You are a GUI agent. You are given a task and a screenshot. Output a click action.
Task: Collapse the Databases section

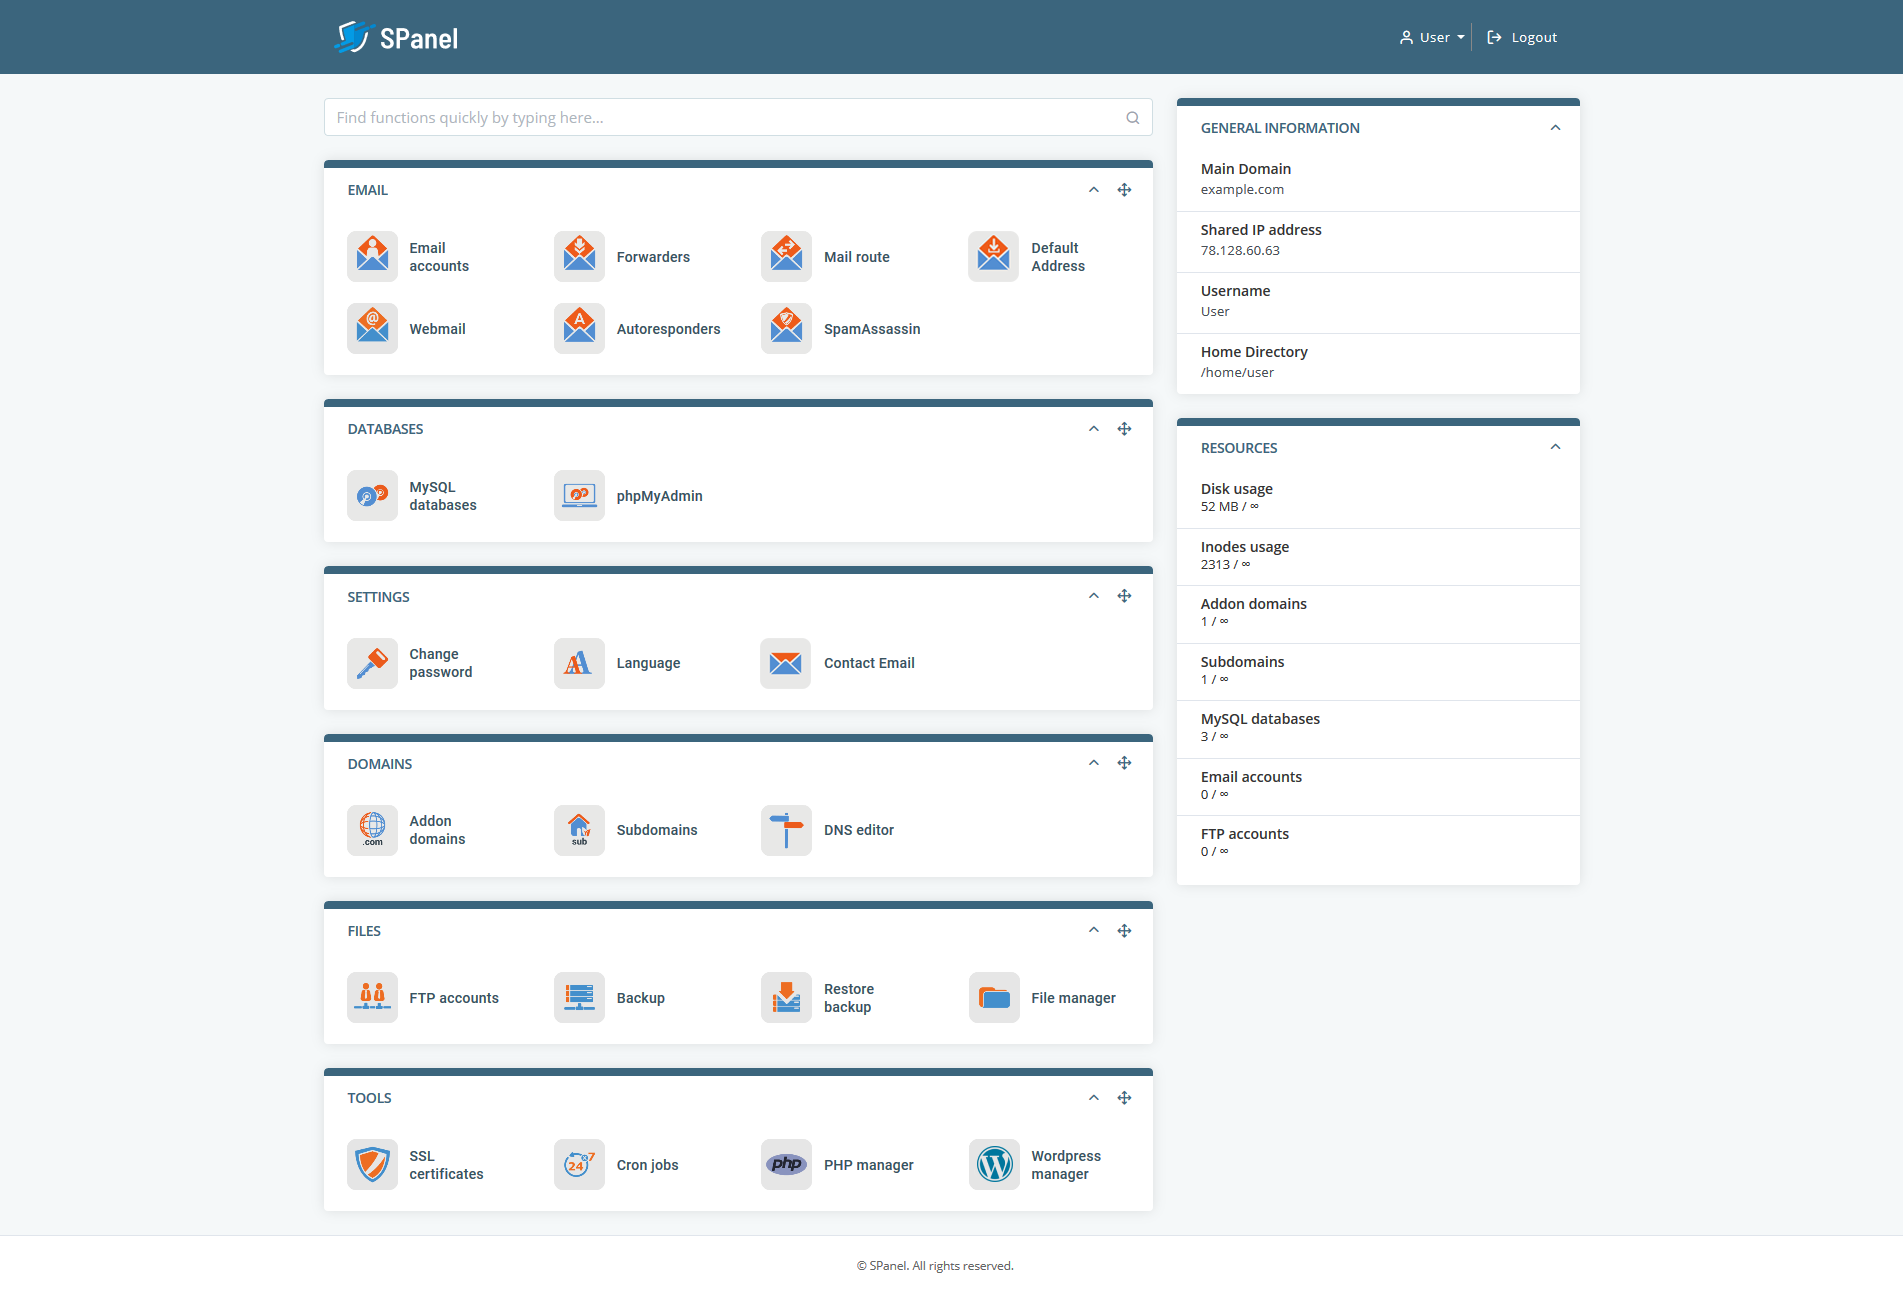click(1094, 429)
